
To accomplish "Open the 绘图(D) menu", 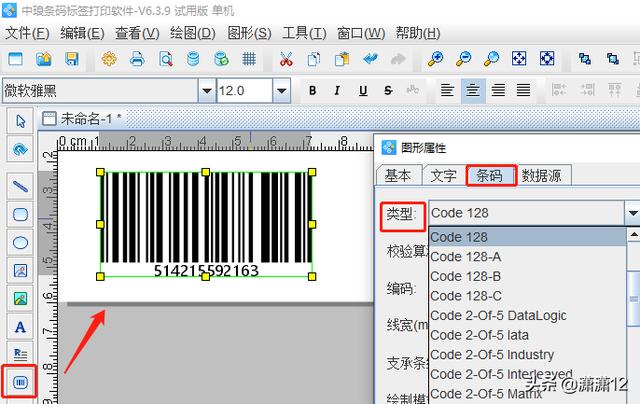I will pos(193,33).
